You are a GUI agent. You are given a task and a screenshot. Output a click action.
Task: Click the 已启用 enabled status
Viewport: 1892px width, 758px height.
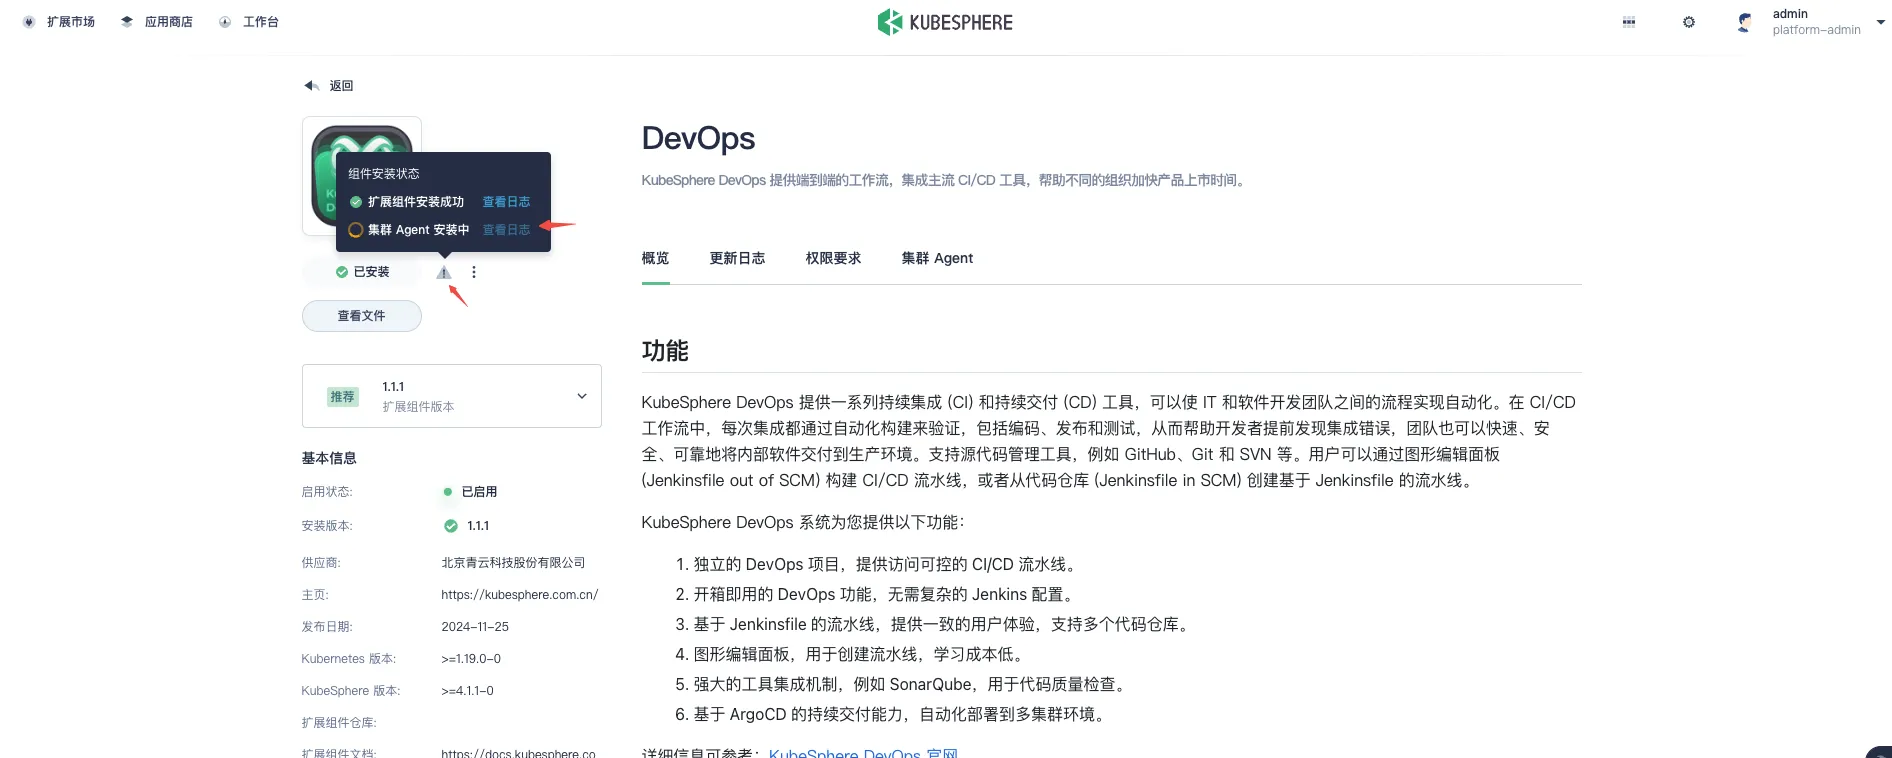pyautogui.click(x=470, y=492)
